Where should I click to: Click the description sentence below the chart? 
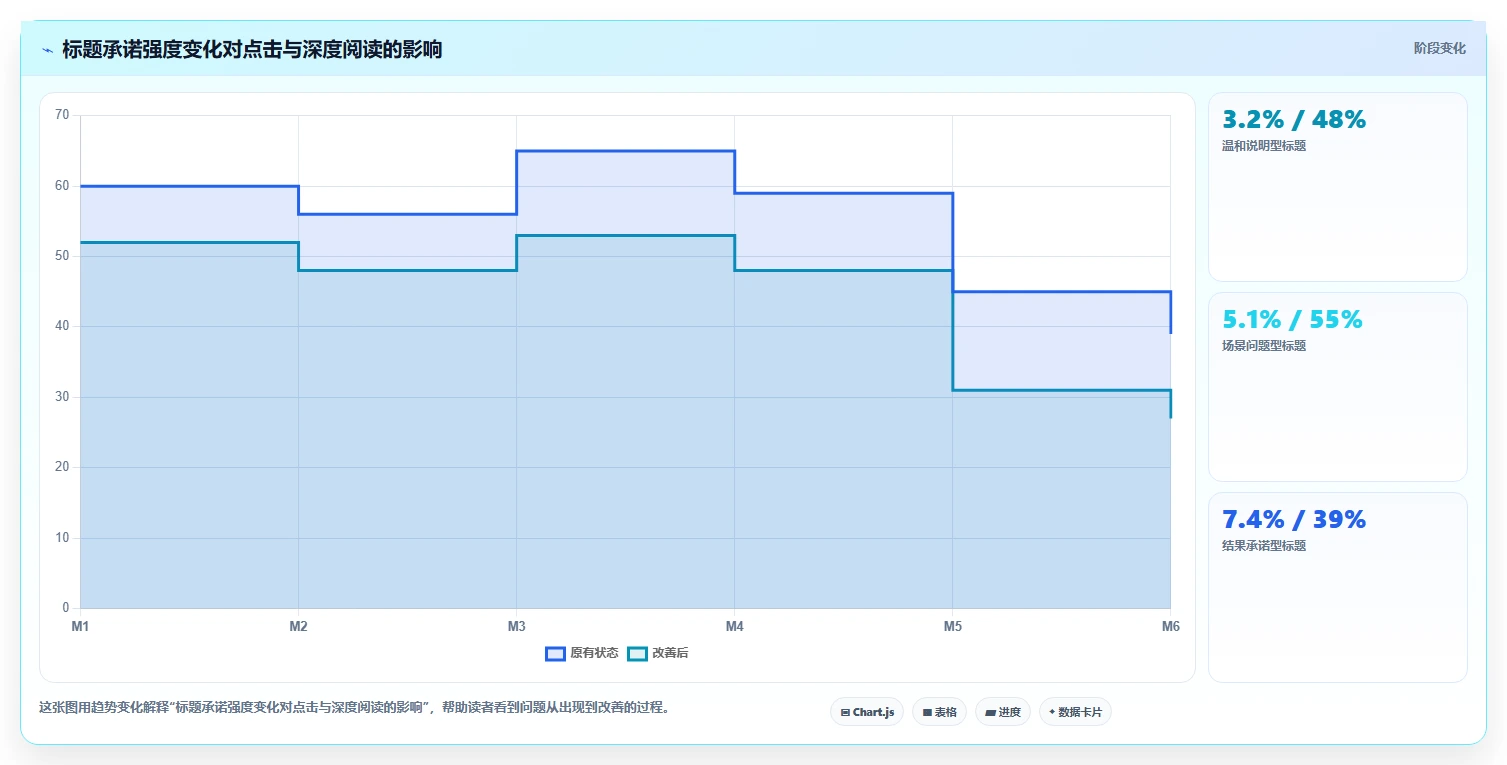(354, 708)
